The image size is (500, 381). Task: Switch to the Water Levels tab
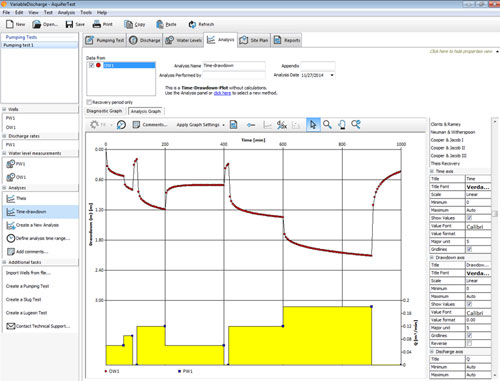click(184, 40)
